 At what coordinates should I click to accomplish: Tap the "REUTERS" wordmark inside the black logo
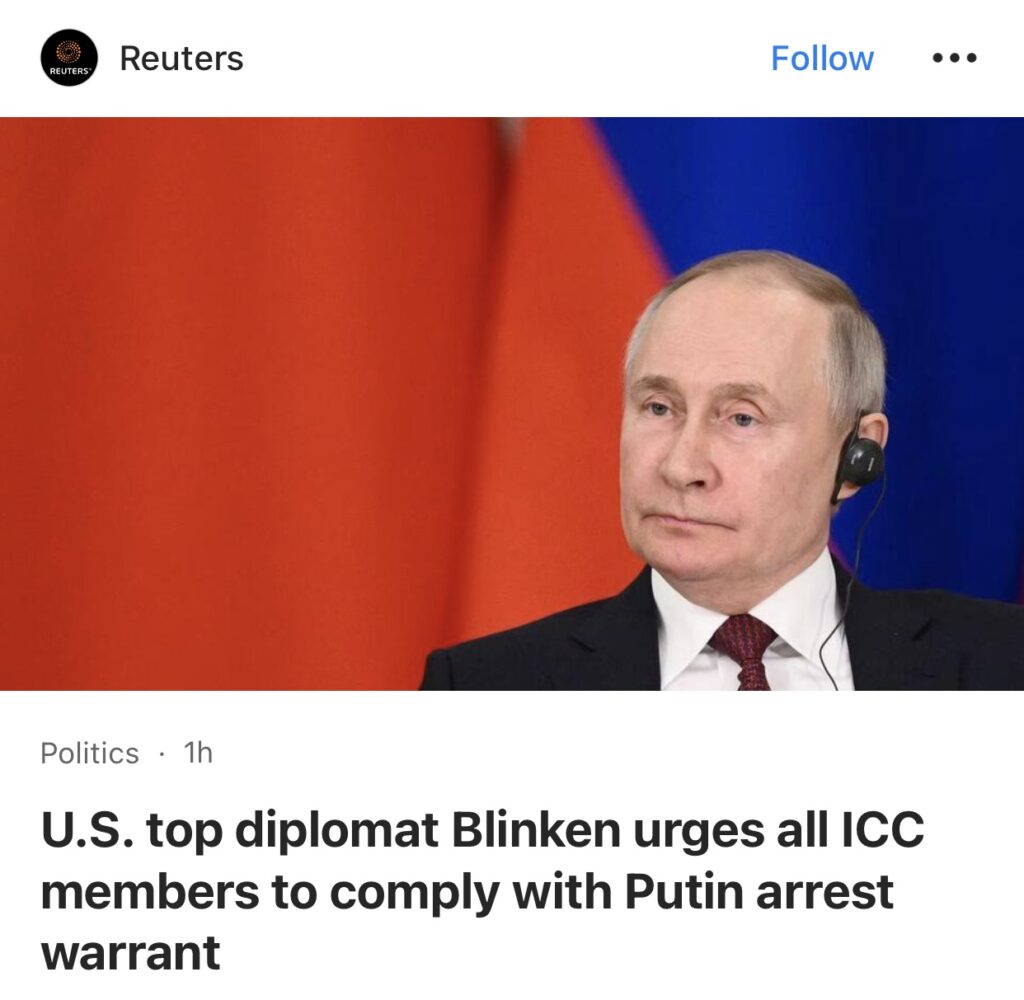point(69,71)
